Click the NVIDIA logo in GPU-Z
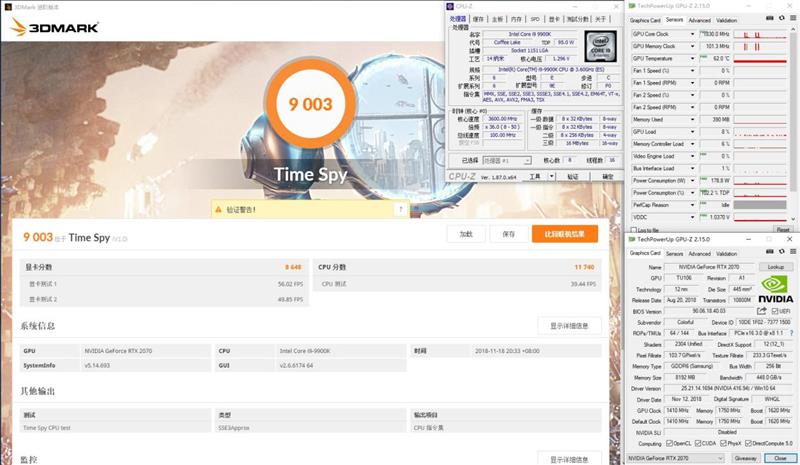Image resolution: width=800 pixels, height=465 pixels. pyautogui.click(x=776, y=289)
